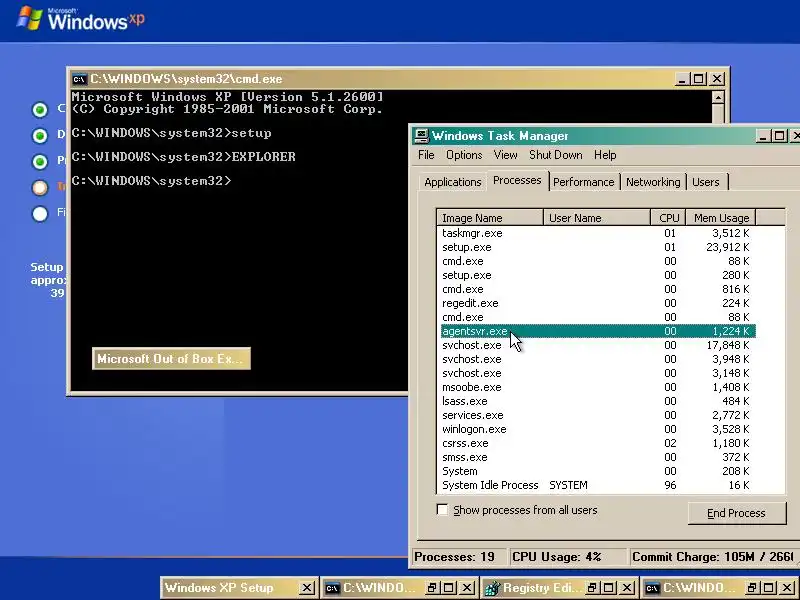This screenshot has height=600, width=800.
Task: Select the regedit.exe process
Action: (x=596, y=303)
